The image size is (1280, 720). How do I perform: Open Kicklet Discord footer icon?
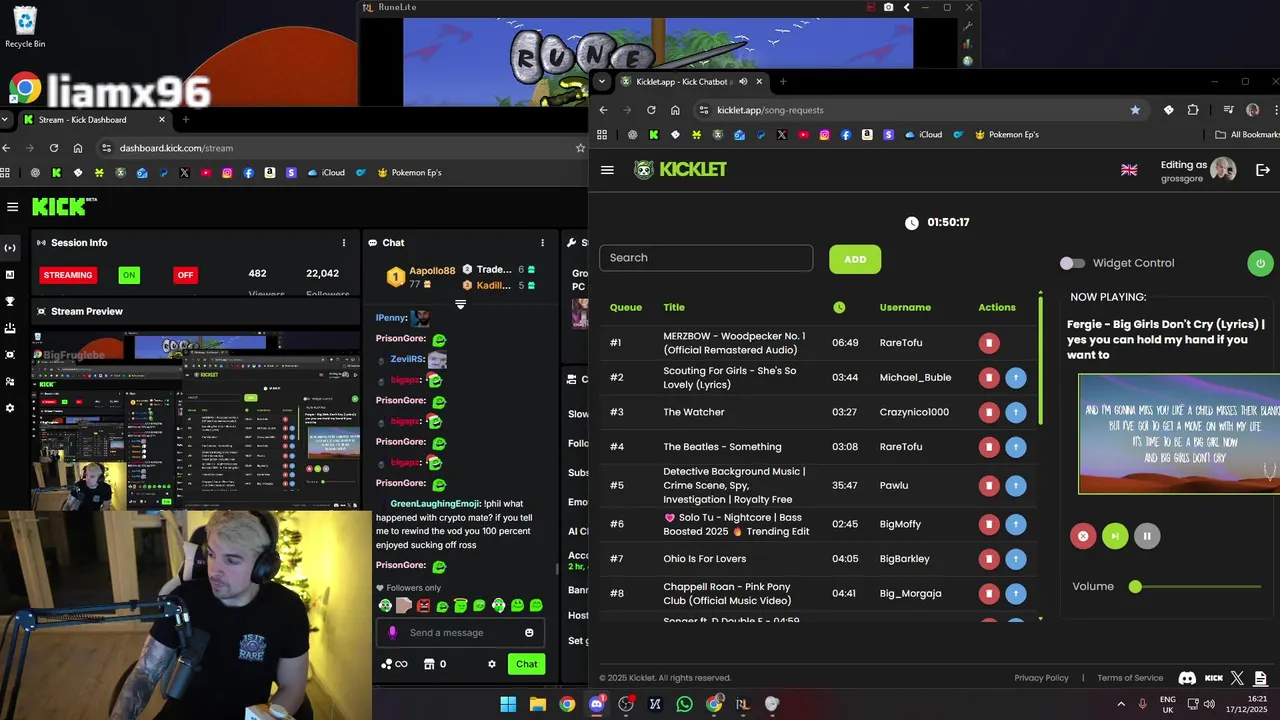point(1187,678)
